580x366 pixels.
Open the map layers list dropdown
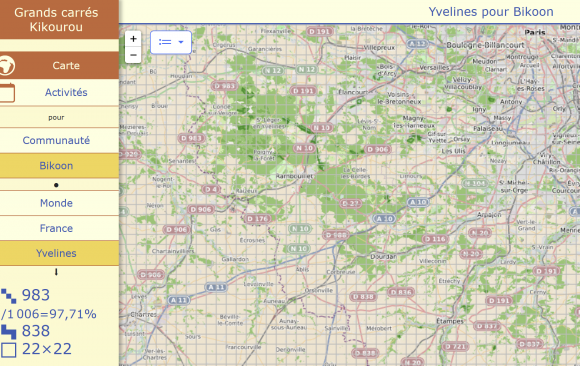tap(171, 42)
